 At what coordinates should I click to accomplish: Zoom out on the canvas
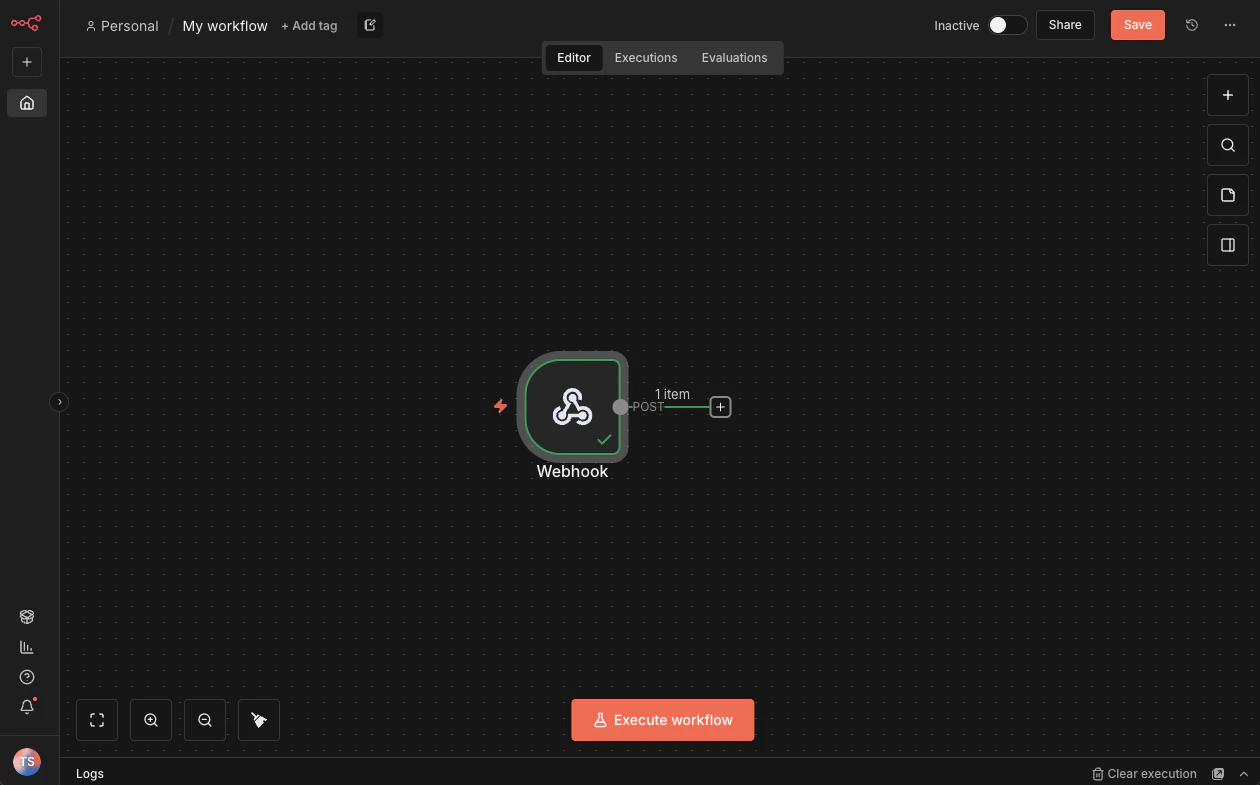coord(205,720)
